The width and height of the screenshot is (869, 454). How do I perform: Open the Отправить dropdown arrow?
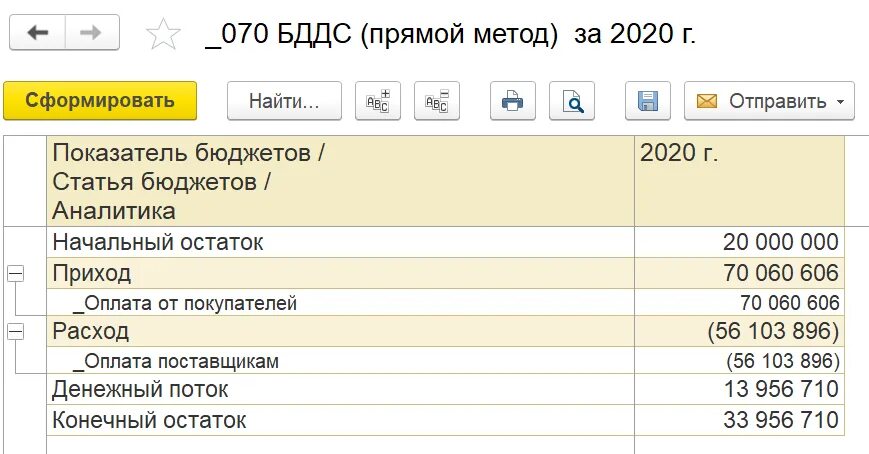pyautogui.click(x=841, y=102)
